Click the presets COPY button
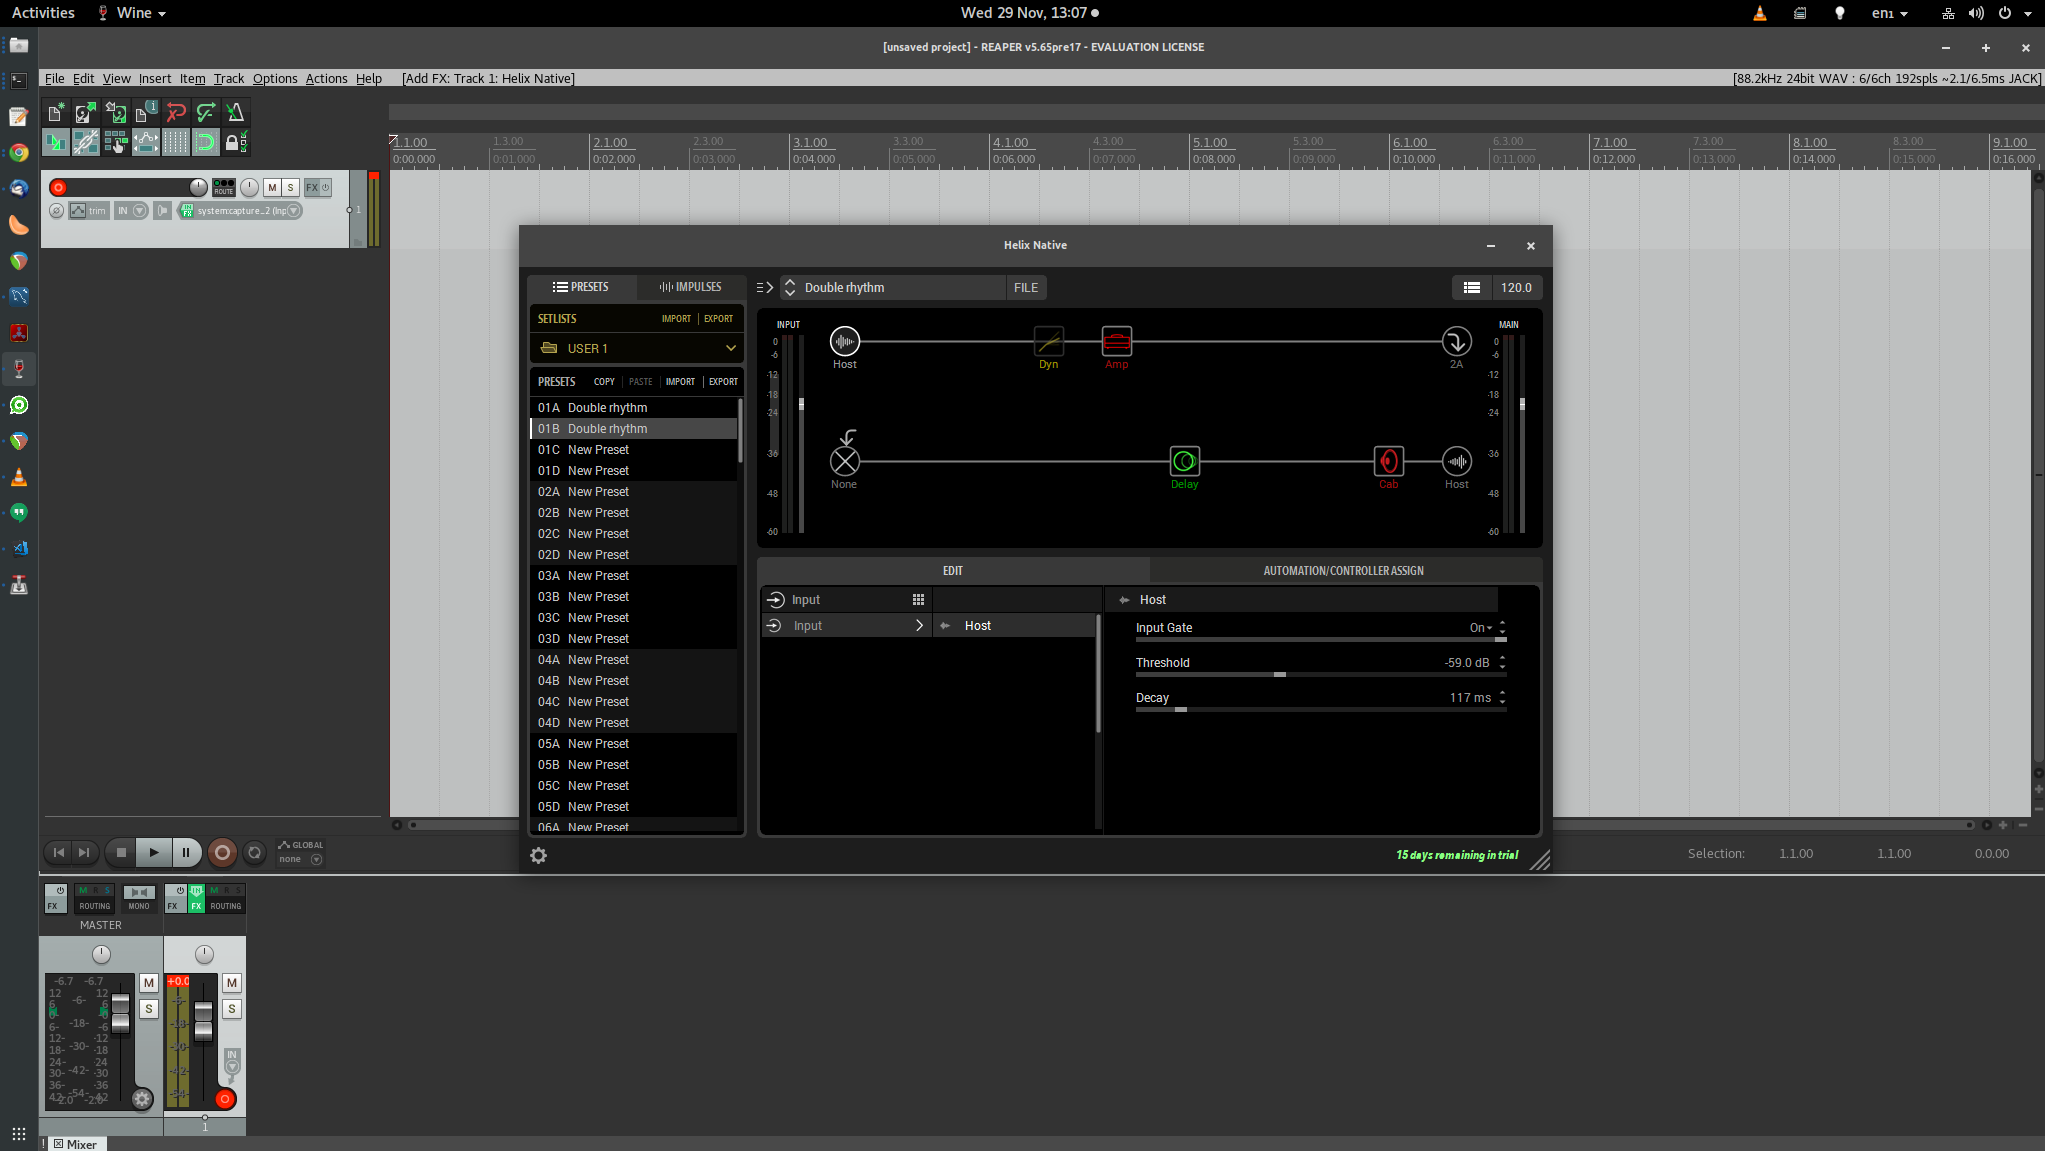This screenshot has height=1151, width=2045. coord(604,382)
